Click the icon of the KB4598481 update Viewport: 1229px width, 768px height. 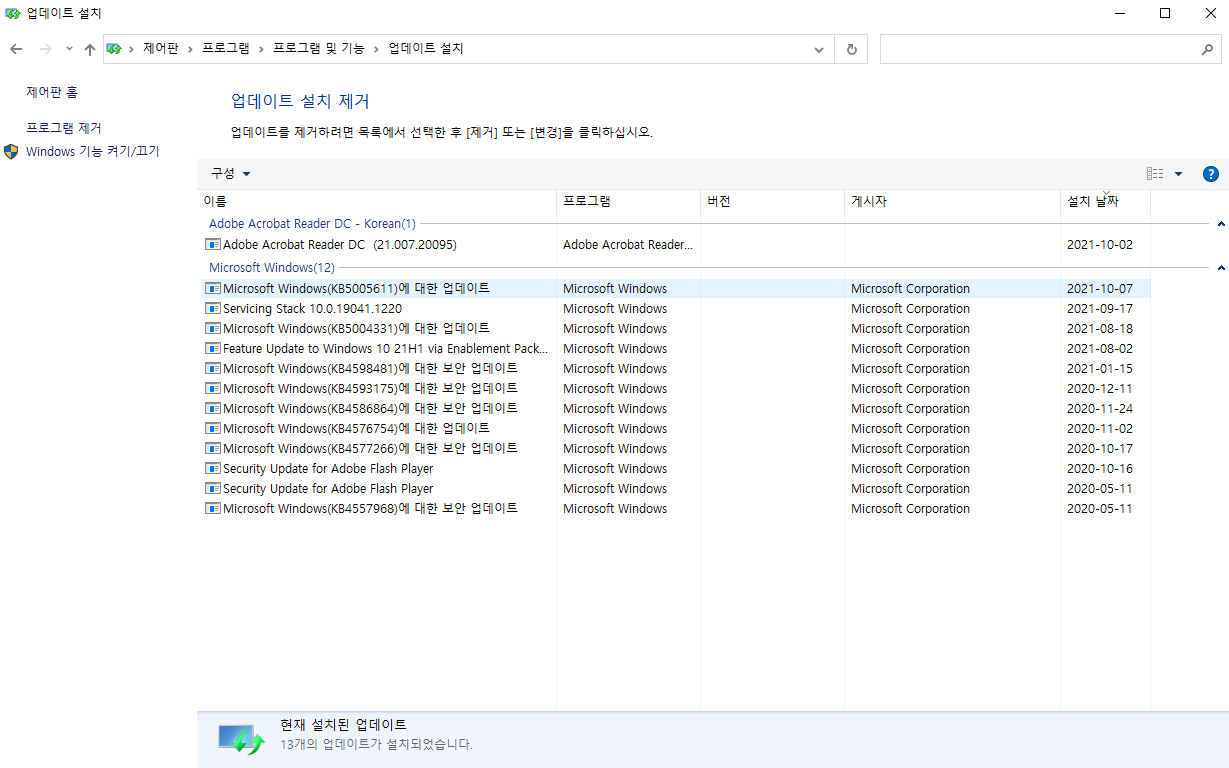tap(212, 368)
